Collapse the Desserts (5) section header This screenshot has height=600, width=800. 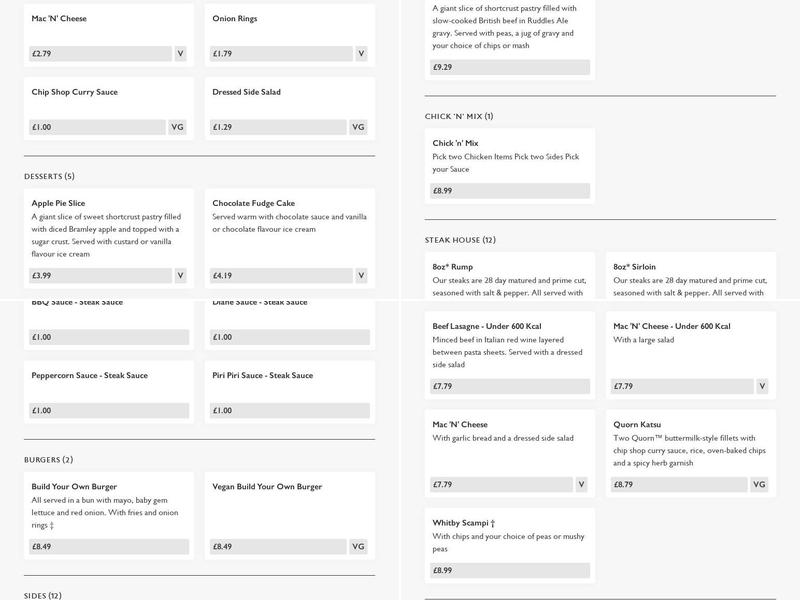pos(50,177)
